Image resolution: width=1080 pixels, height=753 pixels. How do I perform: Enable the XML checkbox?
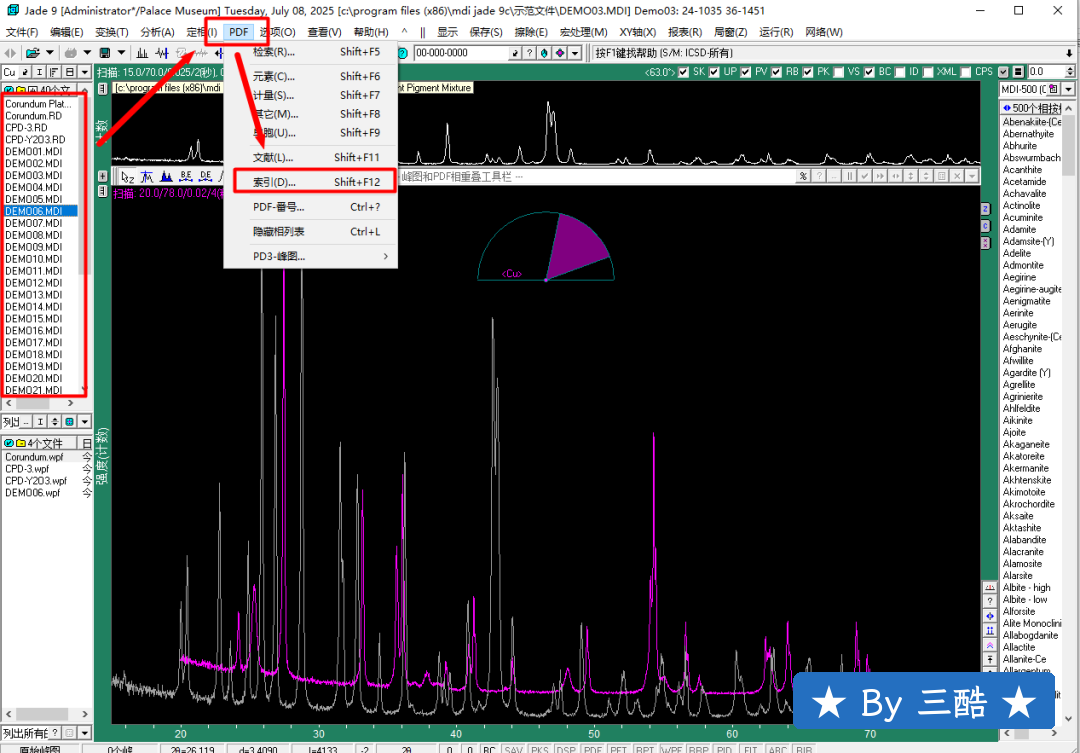tap(928, 72)
